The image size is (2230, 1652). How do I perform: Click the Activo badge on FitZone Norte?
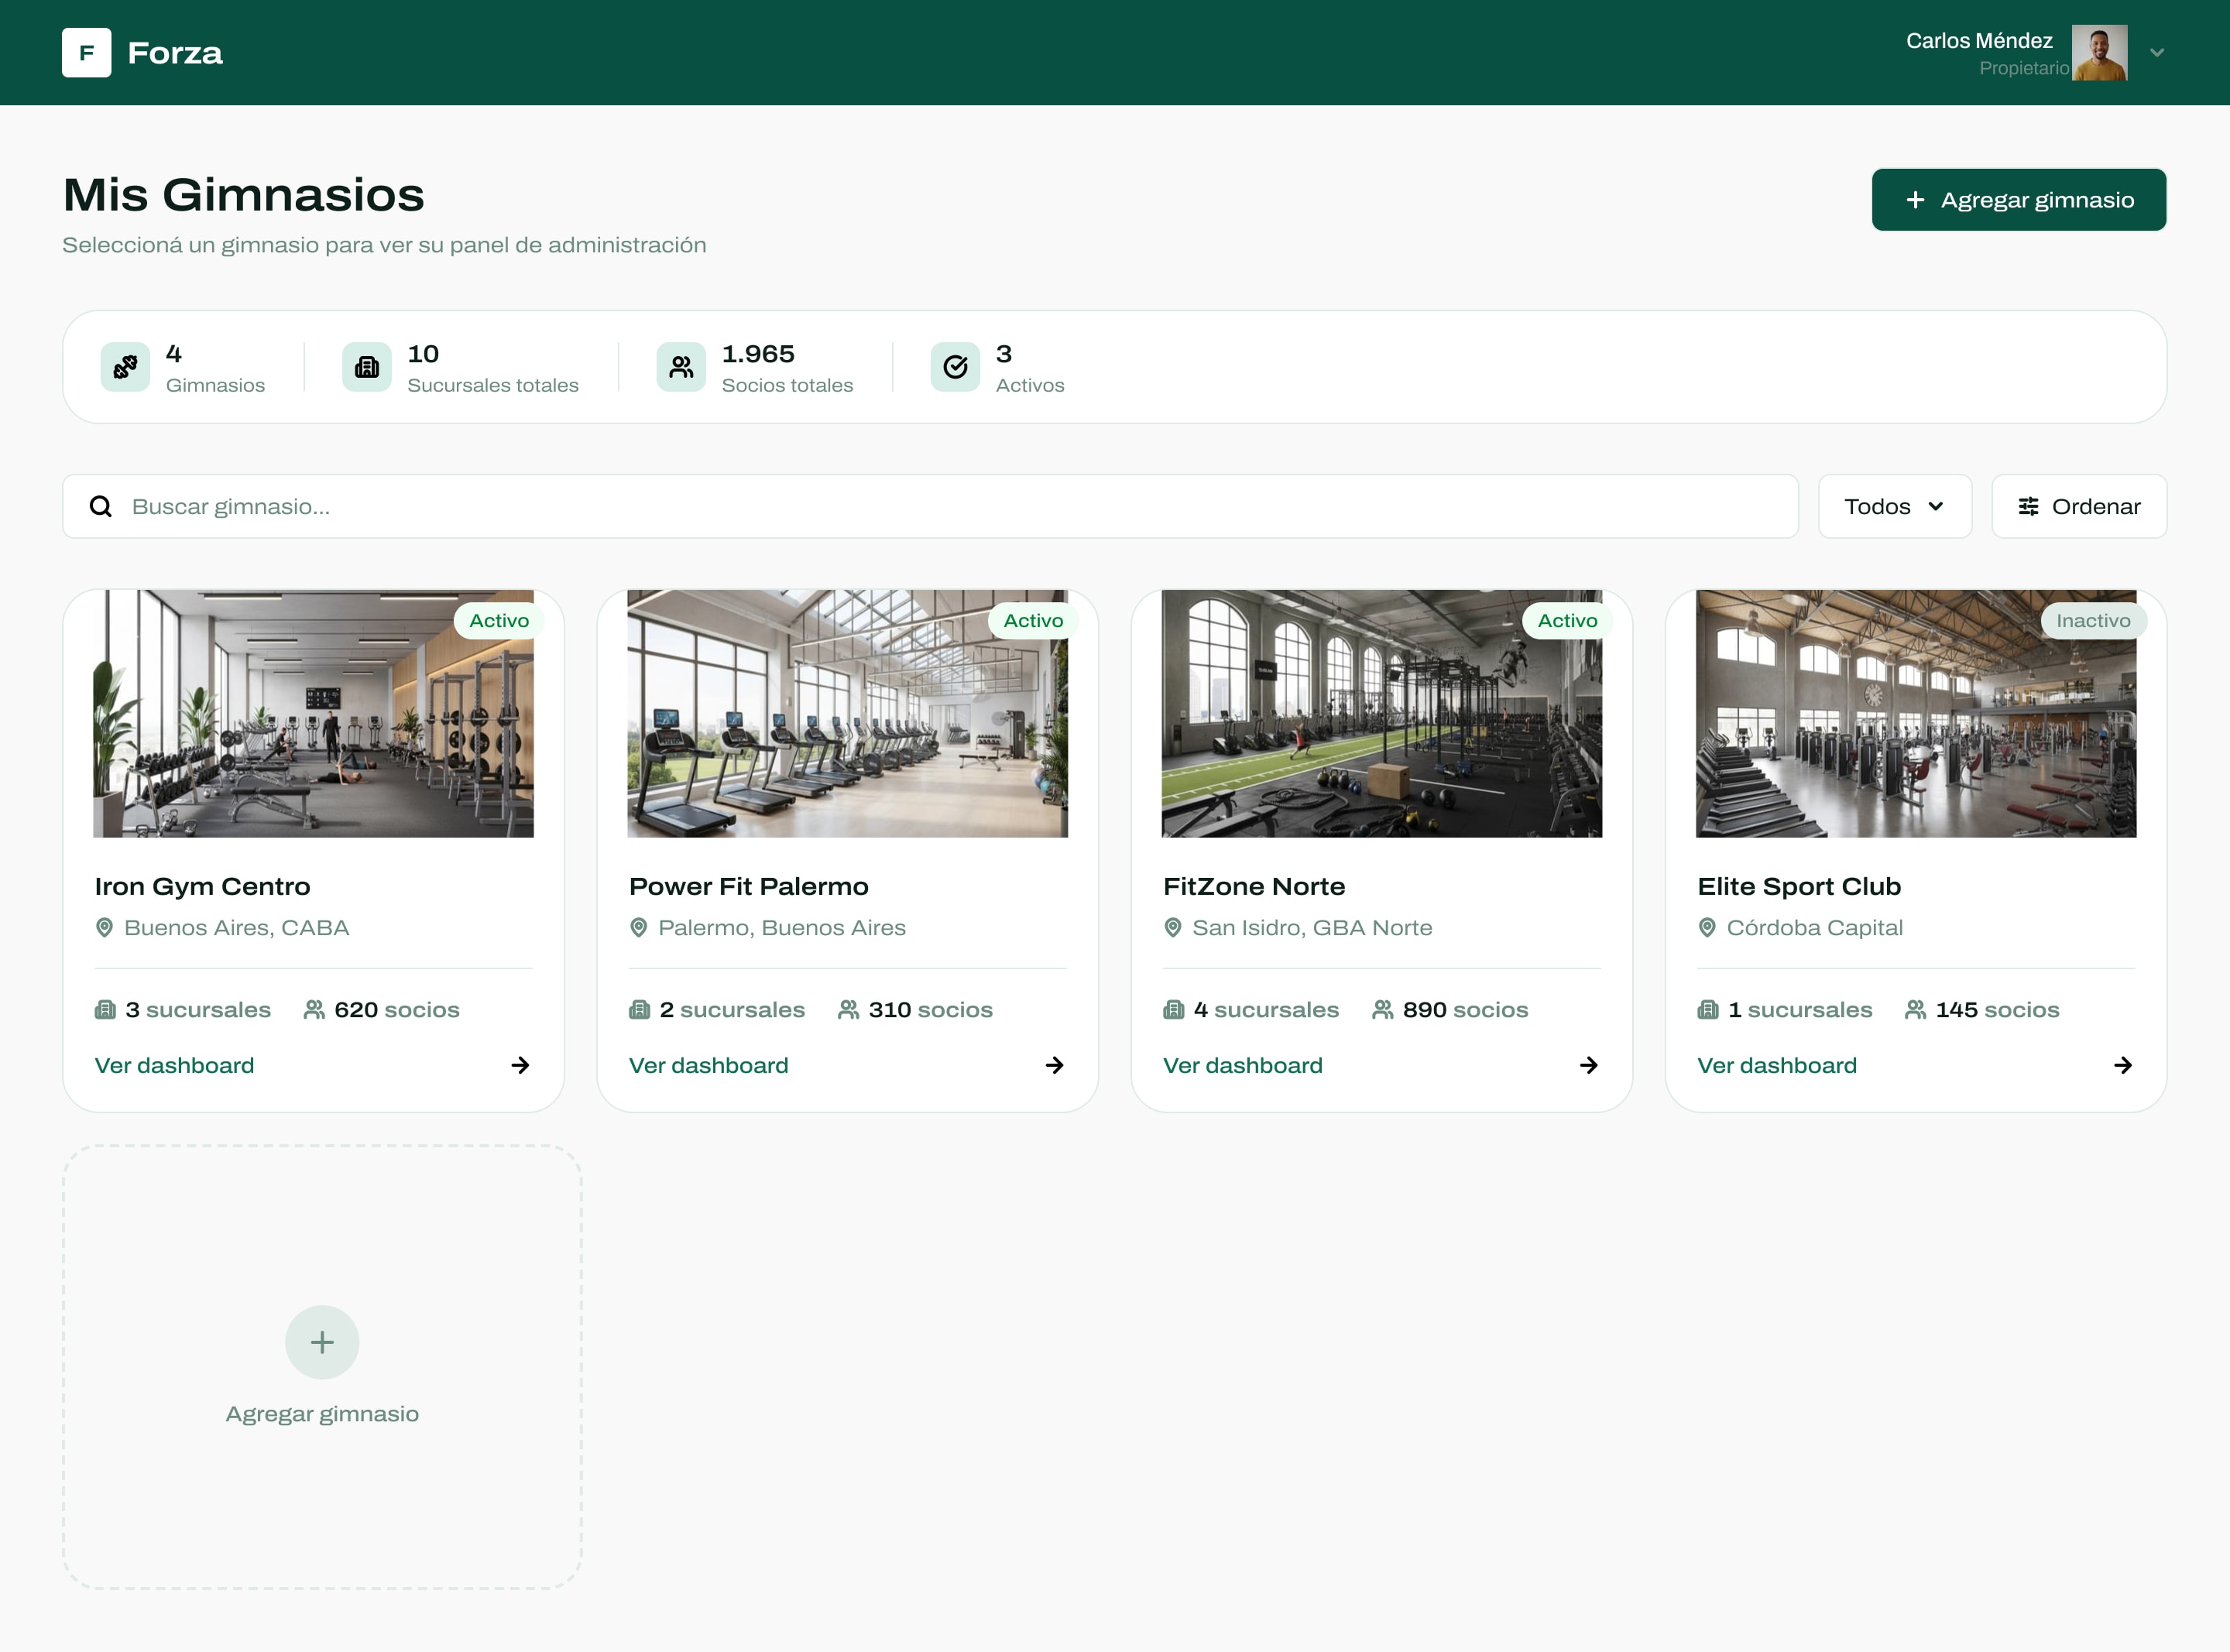pos(1567,620)
